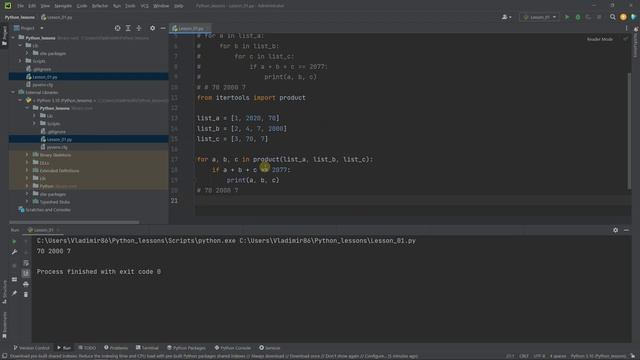640x360 pixels.
Task: Open Run panel settings gear
Action: pos(615,230)
